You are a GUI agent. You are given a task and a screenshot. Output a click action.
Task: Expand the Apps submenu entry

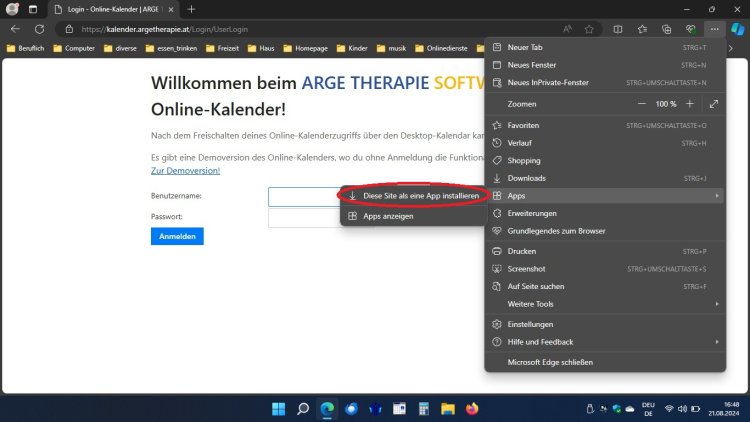click(x=605, y=196)
